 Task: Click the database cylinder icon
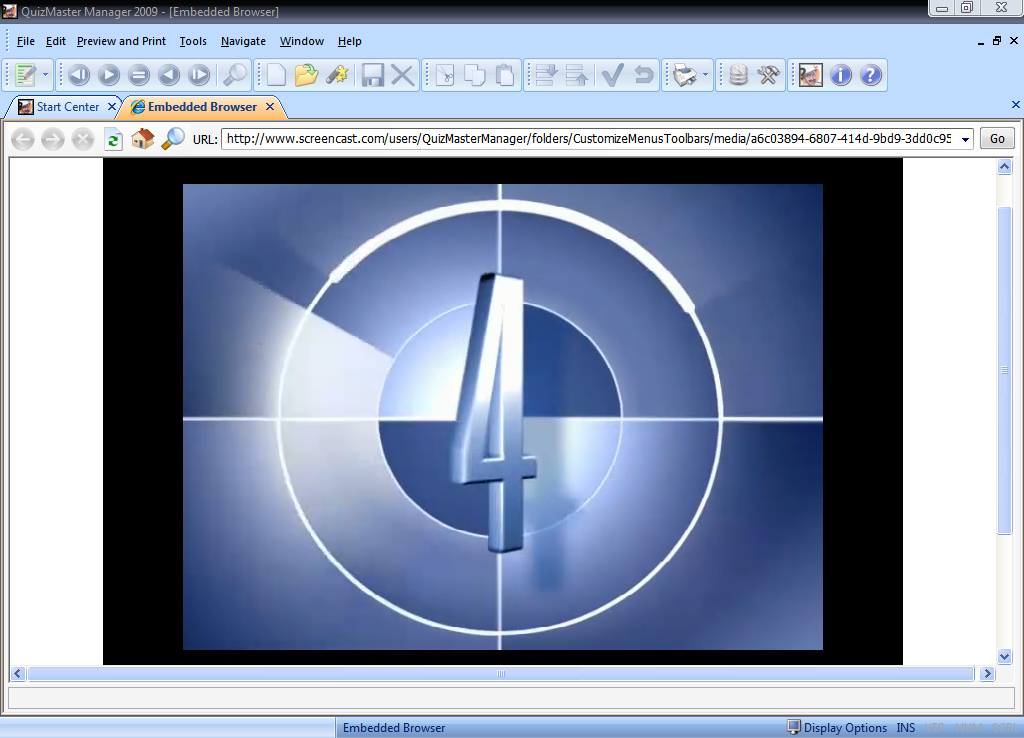click(738, 75)
